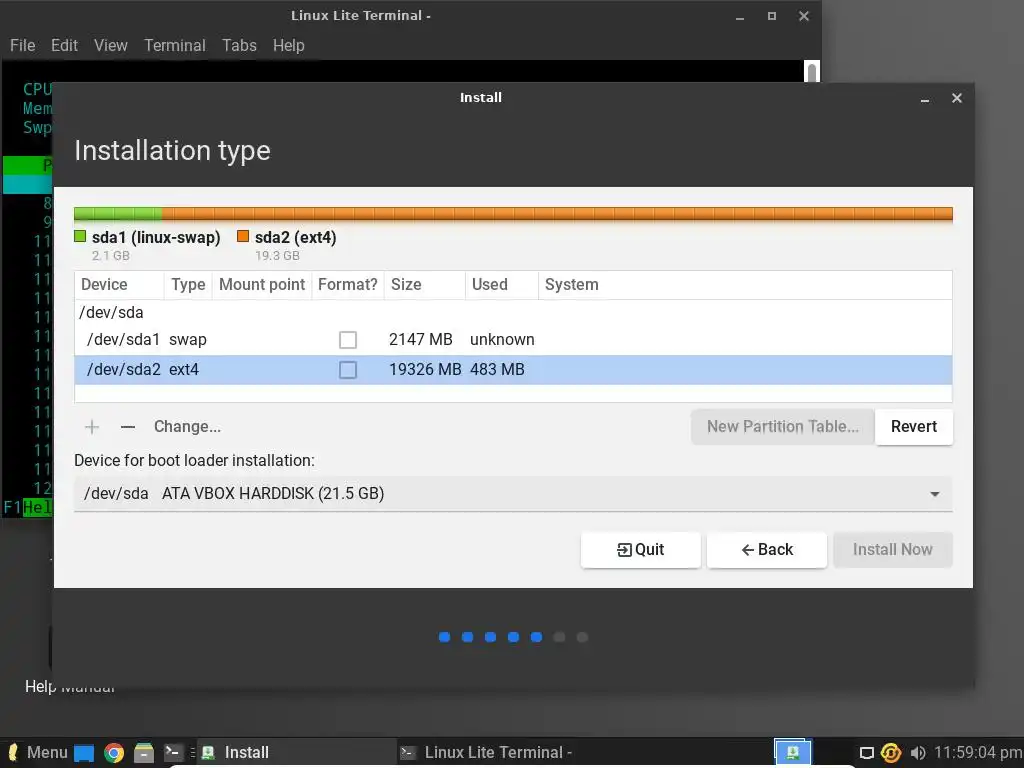Image resolution: width=1024 pixels, height=768 pixels.
Task: Click the Type column header
Action: point(188,285)
